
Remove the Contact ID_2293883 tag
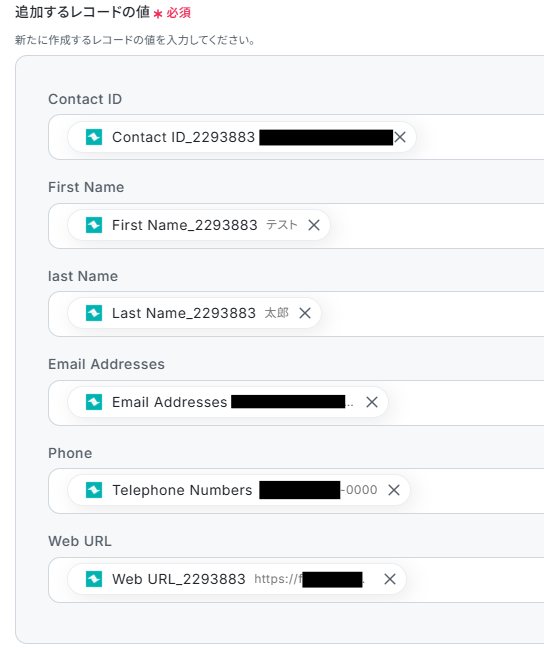pos(400,137)
